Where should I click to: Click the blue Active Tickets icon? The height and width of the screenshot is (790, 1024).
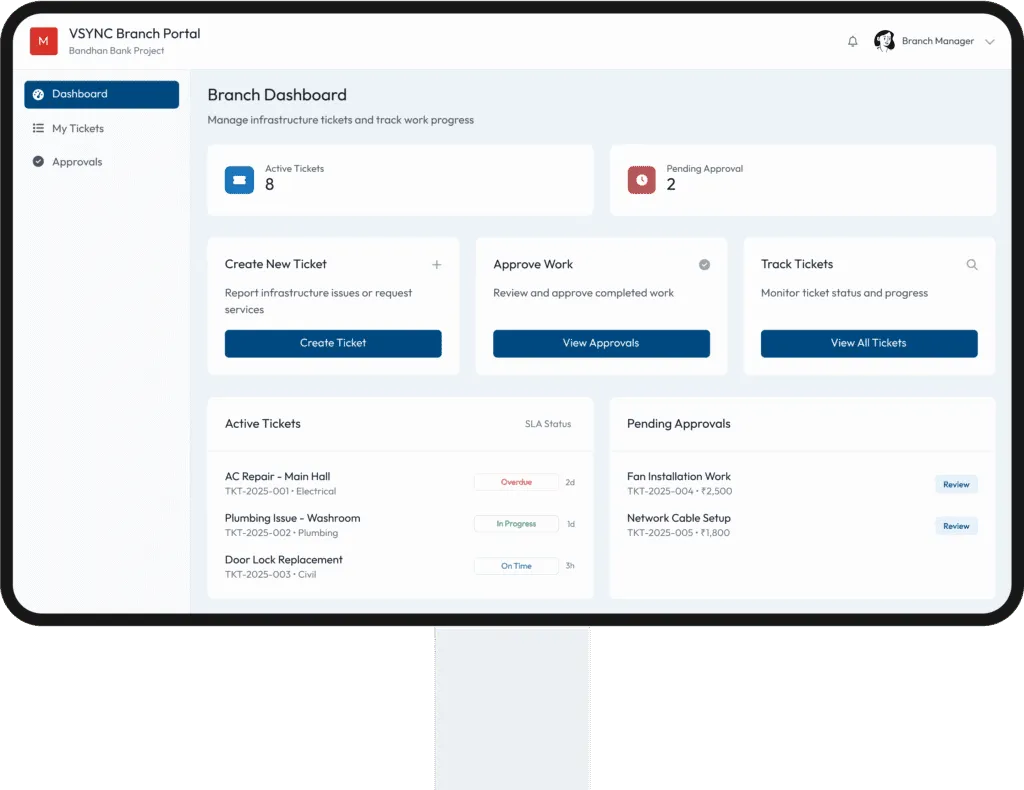pyautogui.click(x=239, y=180)
